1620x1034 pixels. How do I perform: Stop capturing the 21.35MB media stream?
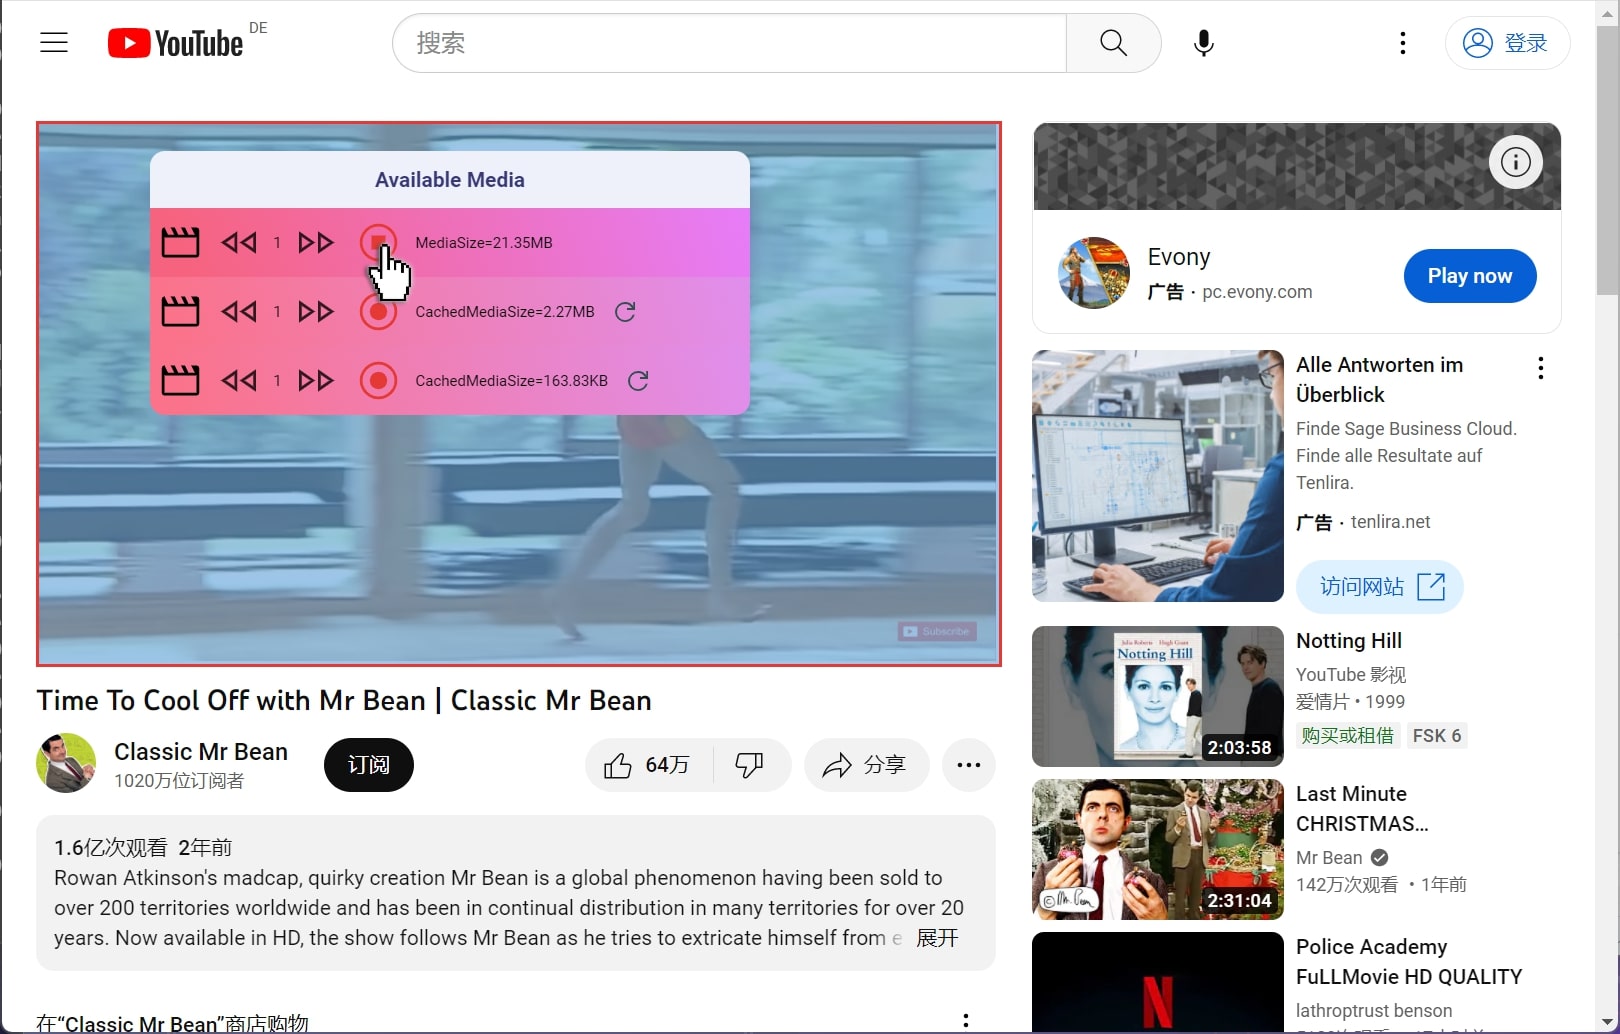coord(379,242)
